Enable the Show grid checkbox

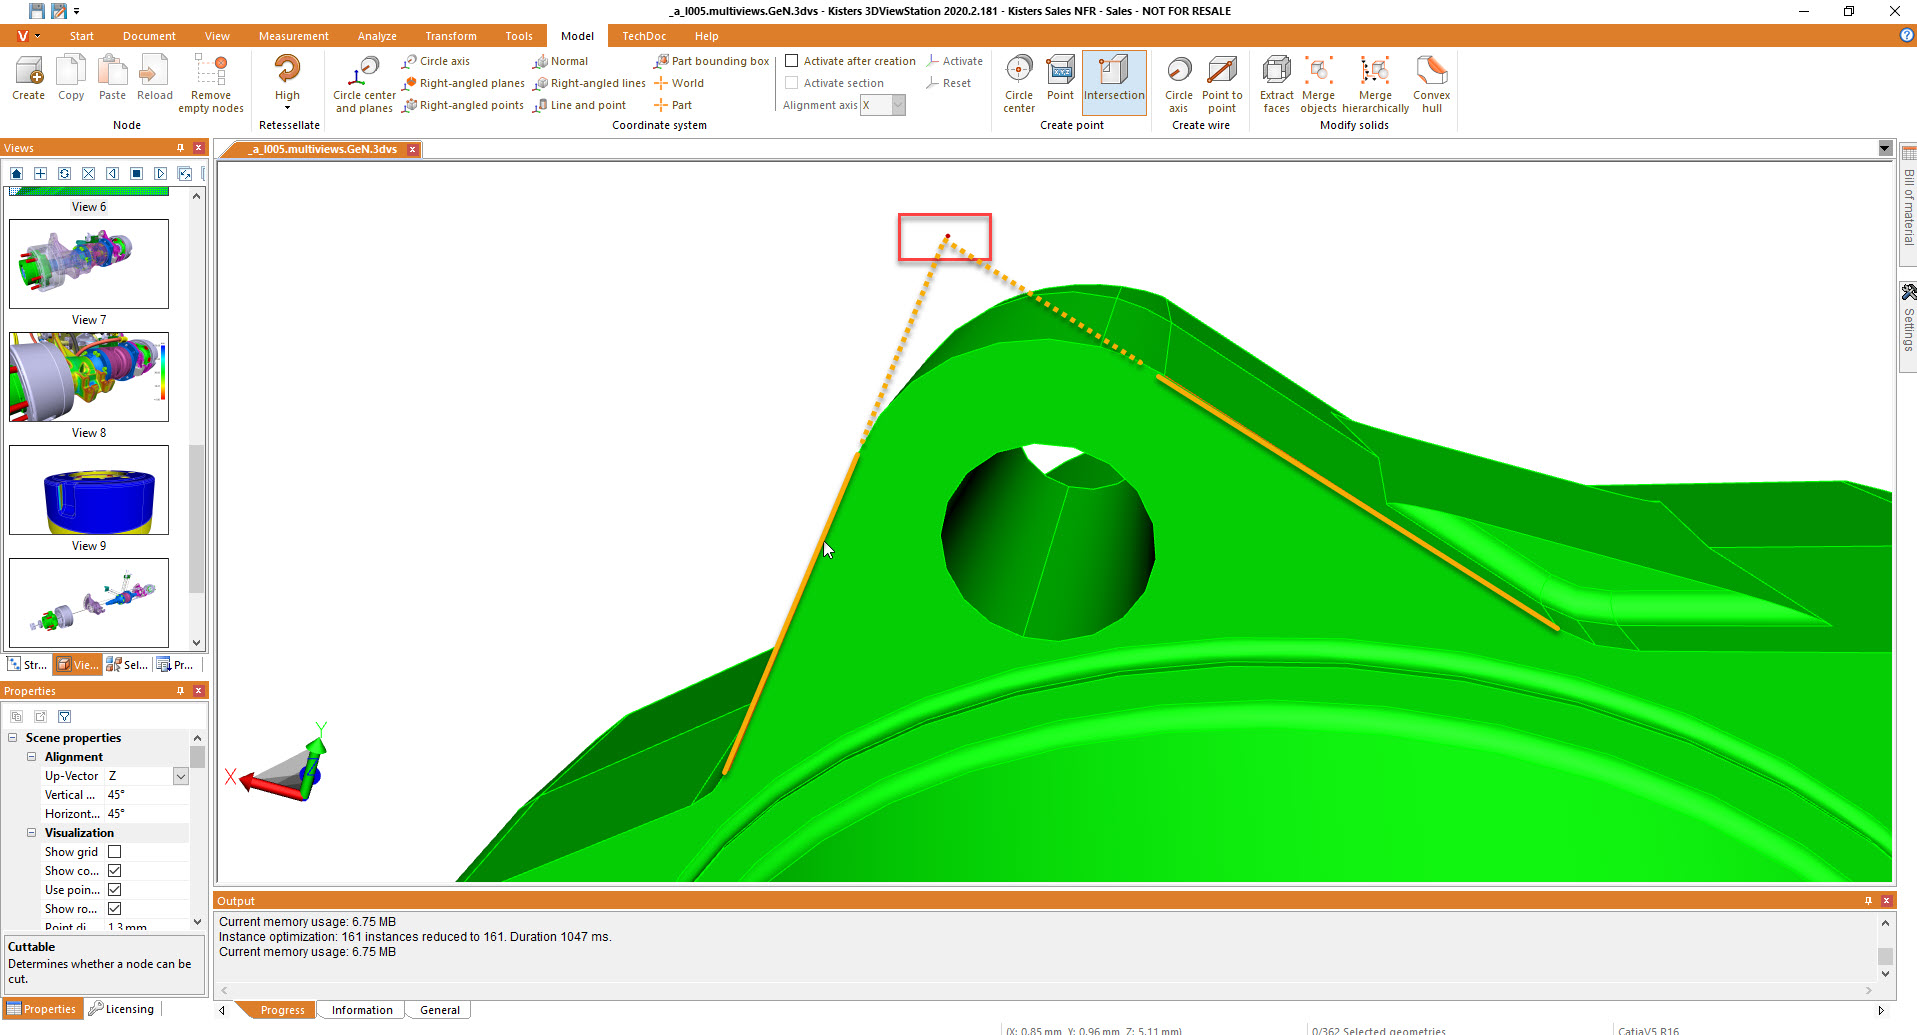(114, 852)
